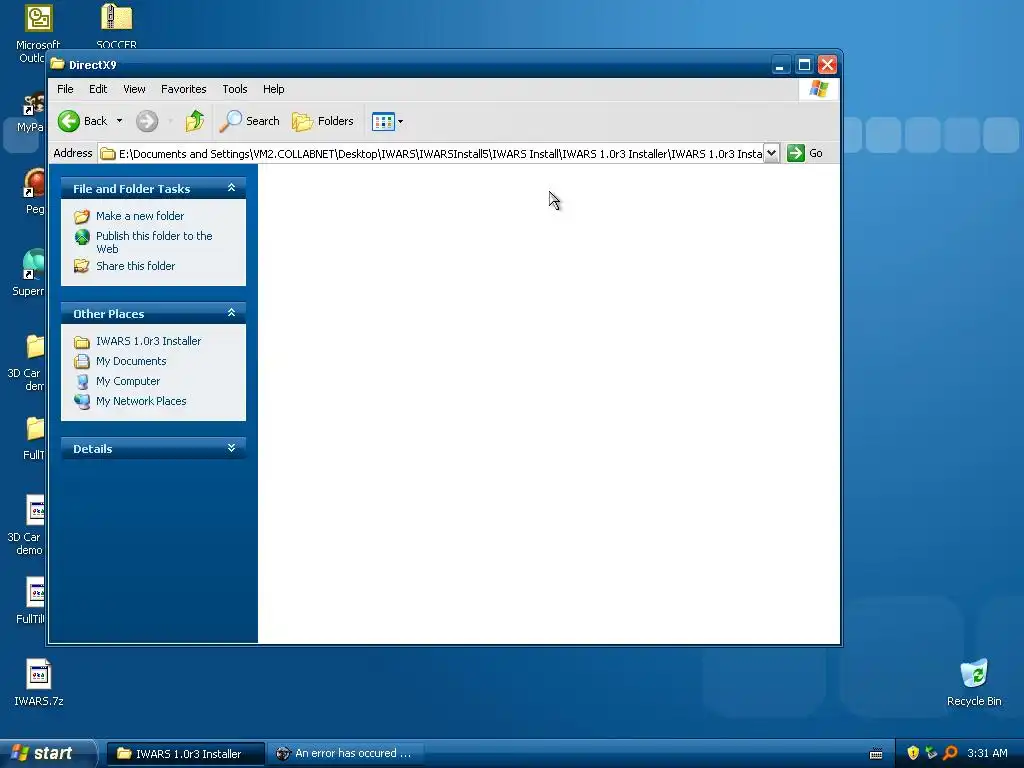Open the File menu

(65, 89)
